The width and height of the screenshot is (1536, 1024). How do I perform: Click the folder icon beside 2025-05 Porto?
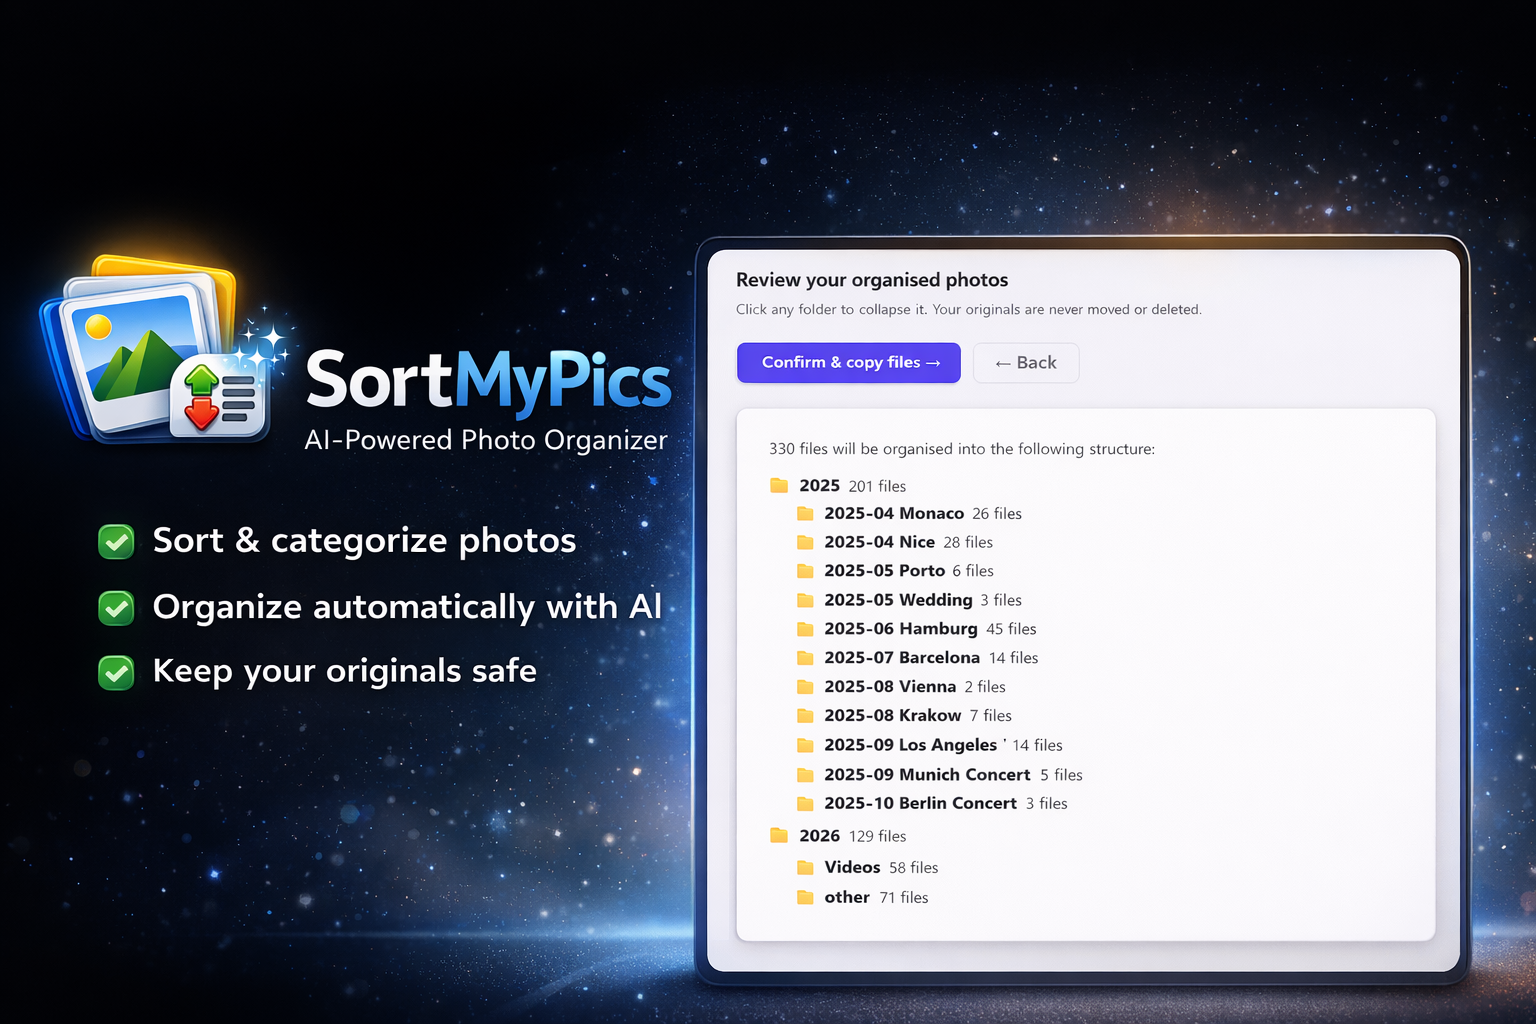[806, 571]
